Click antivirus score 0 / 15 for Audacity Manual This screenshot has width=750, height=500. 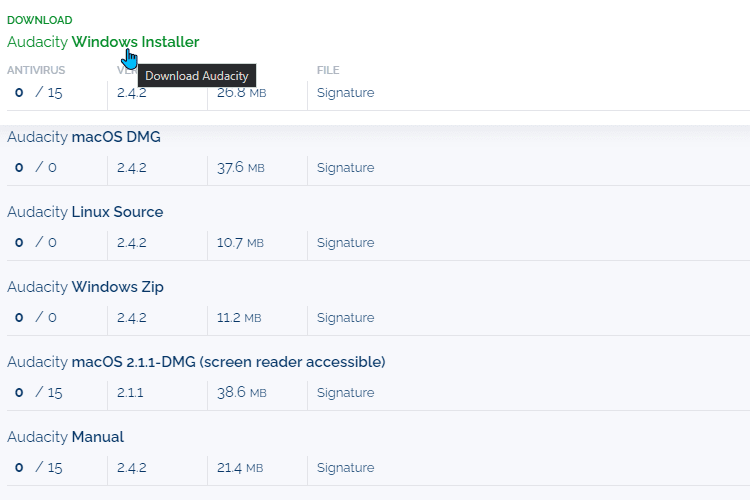coord(39,468)
